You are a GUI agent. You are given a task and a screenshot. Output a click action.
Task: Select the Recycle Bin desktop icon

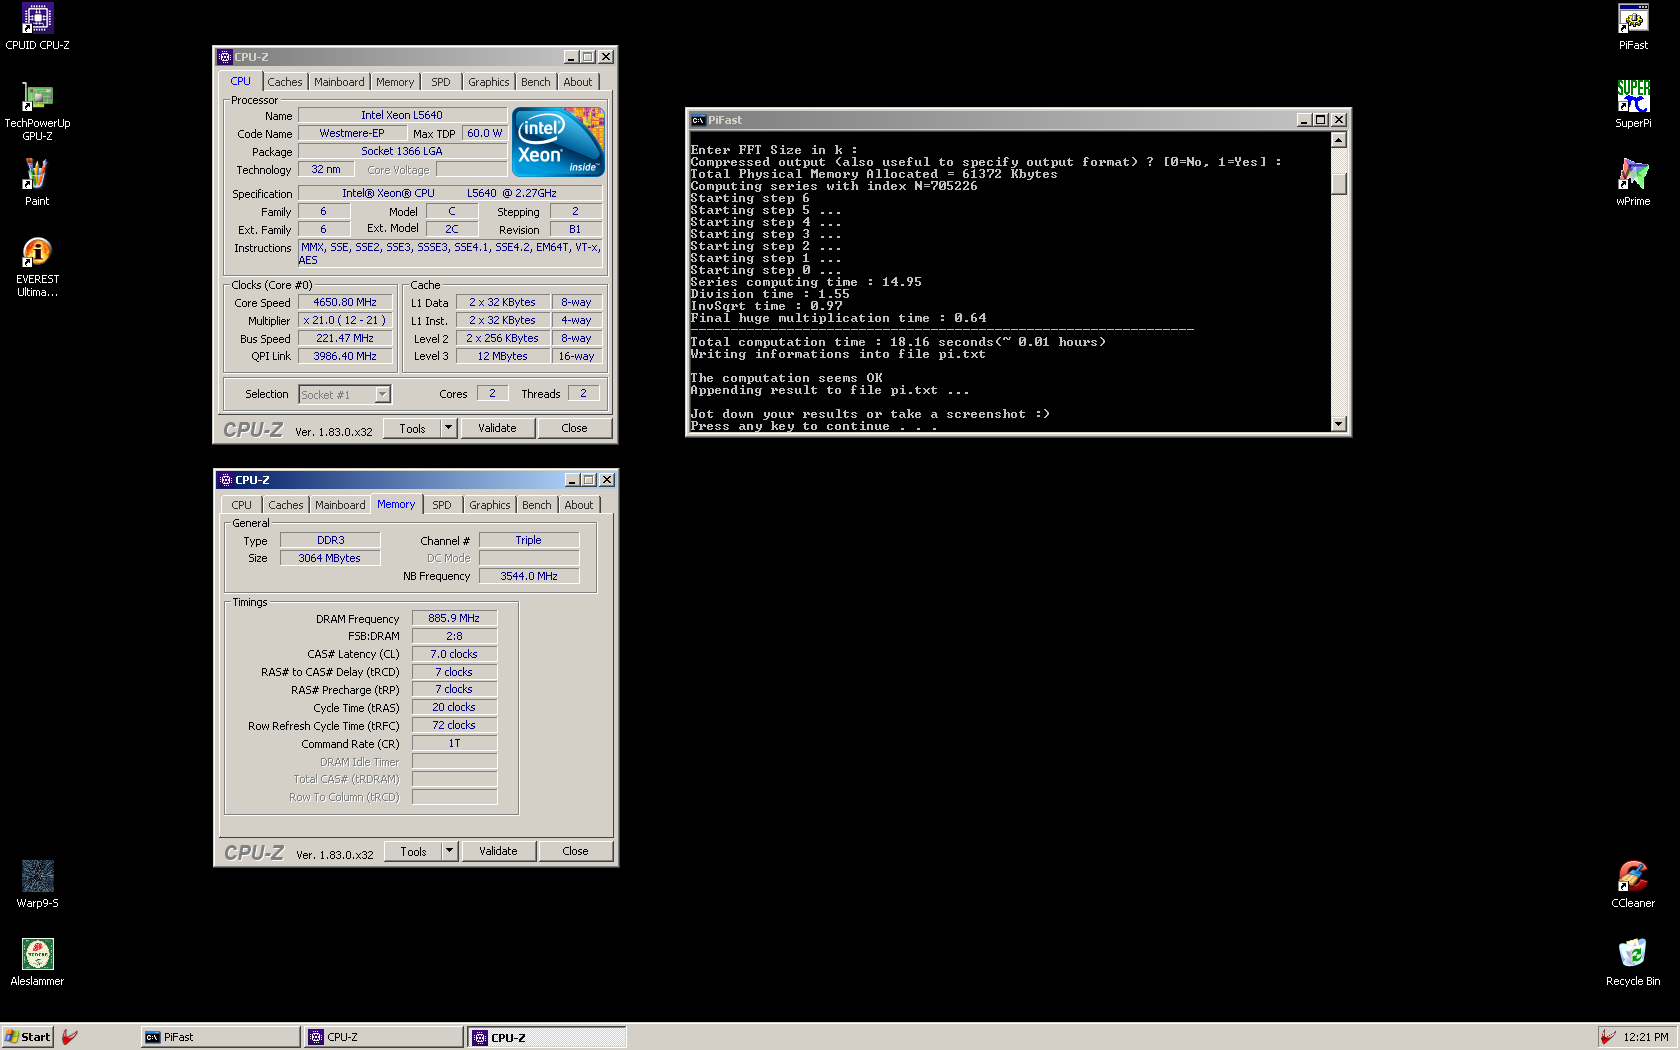click(1633, 962)
